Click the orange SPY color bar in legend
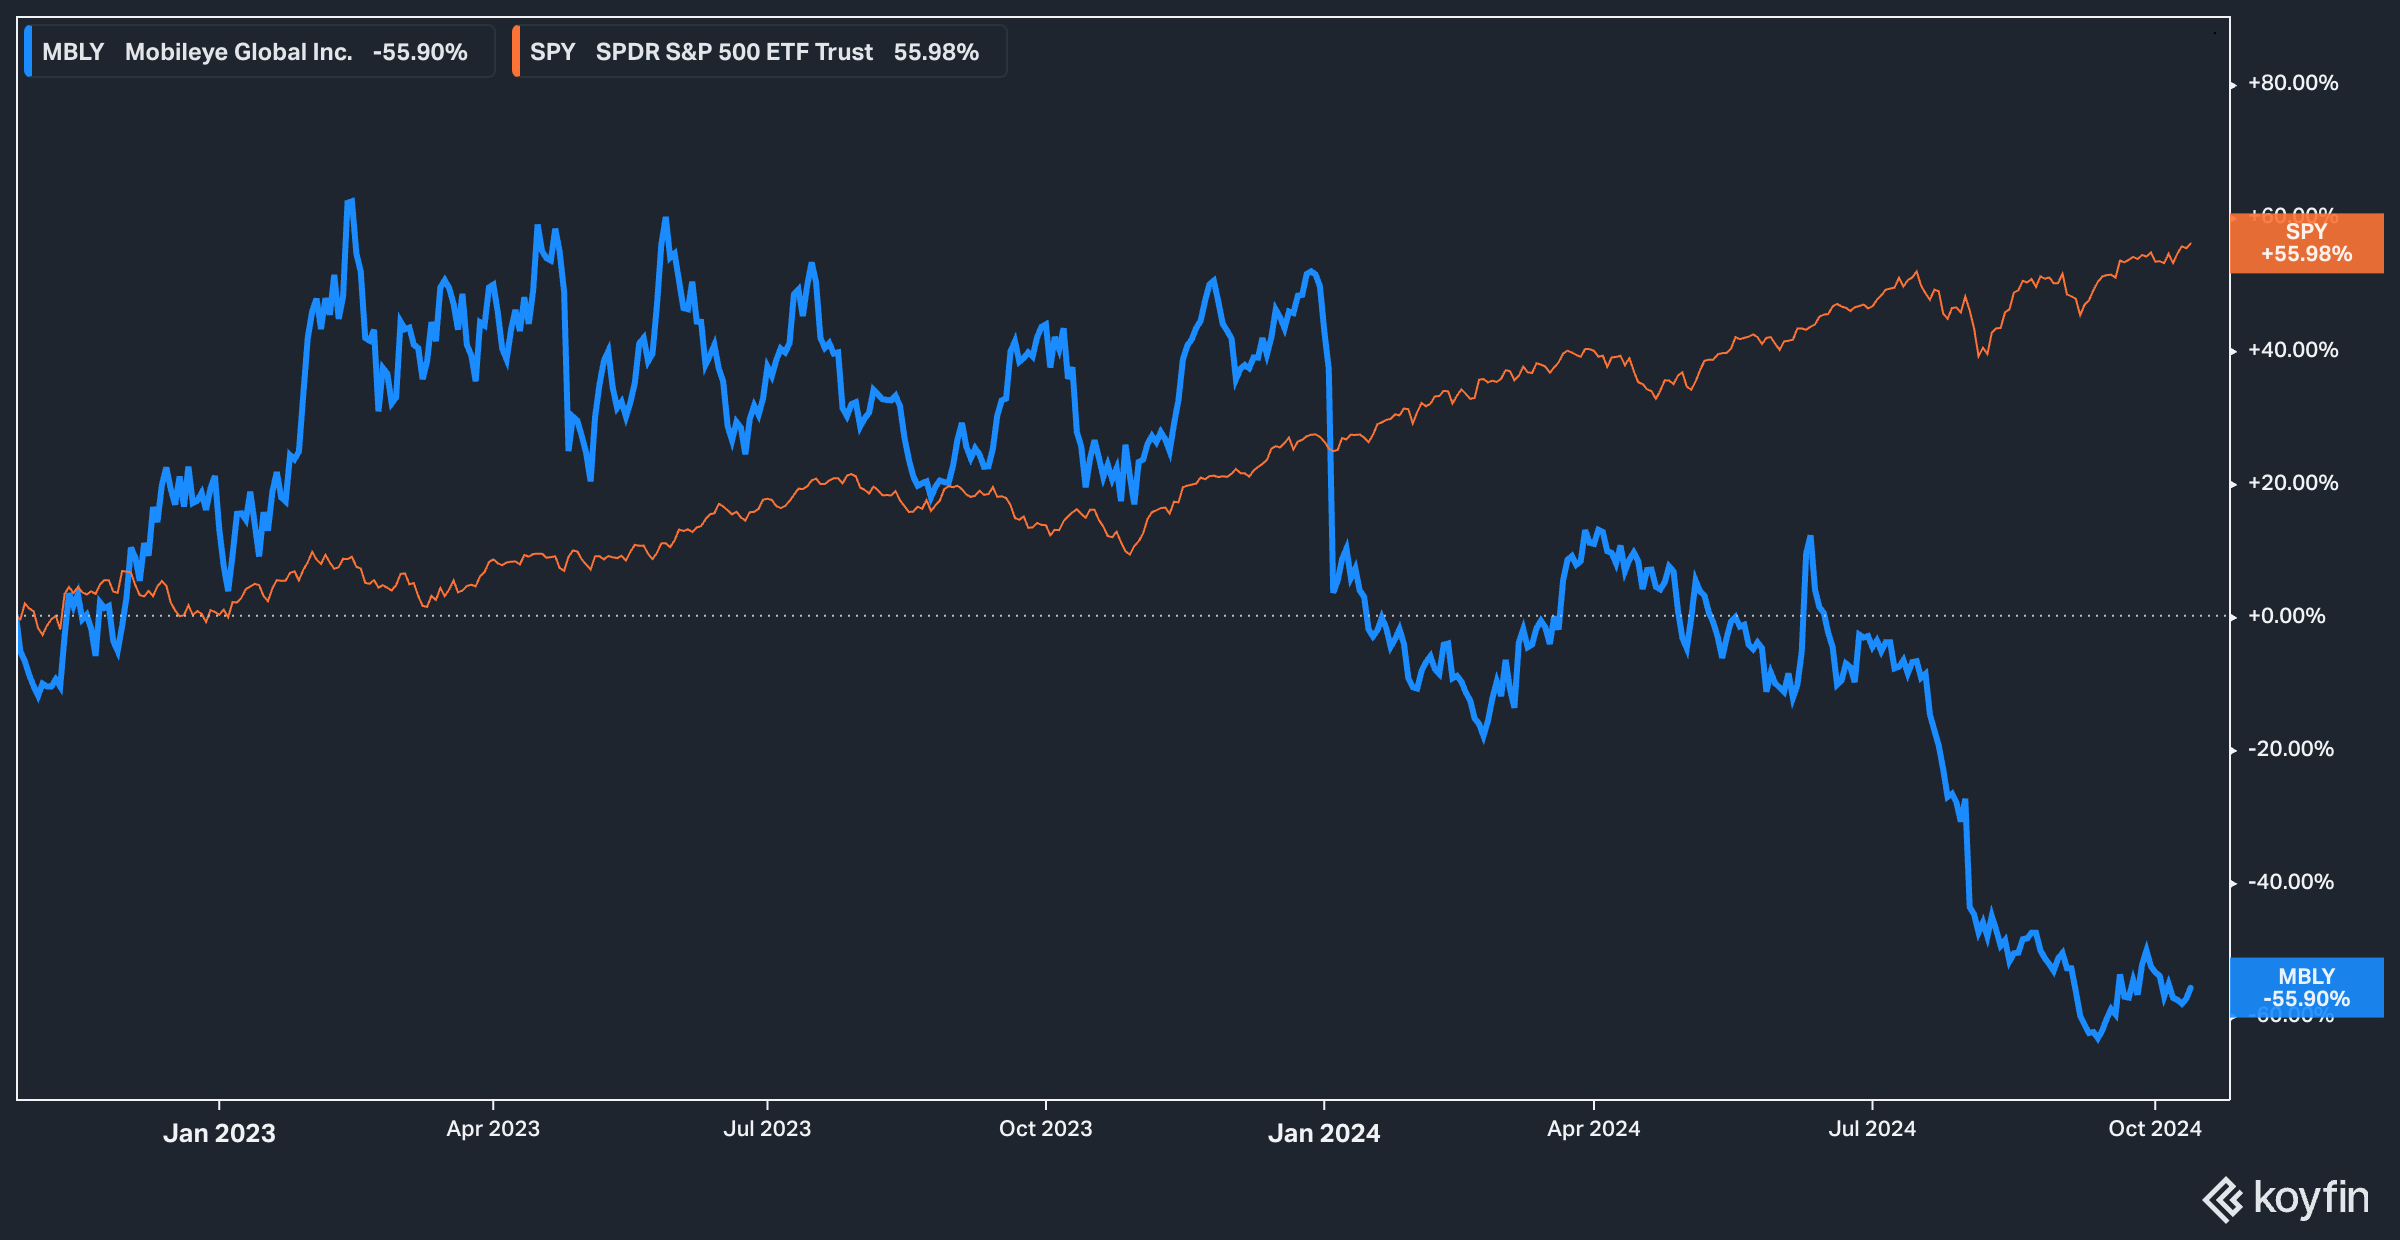Screen dimensions: 2400x1240 pos(516,52)
